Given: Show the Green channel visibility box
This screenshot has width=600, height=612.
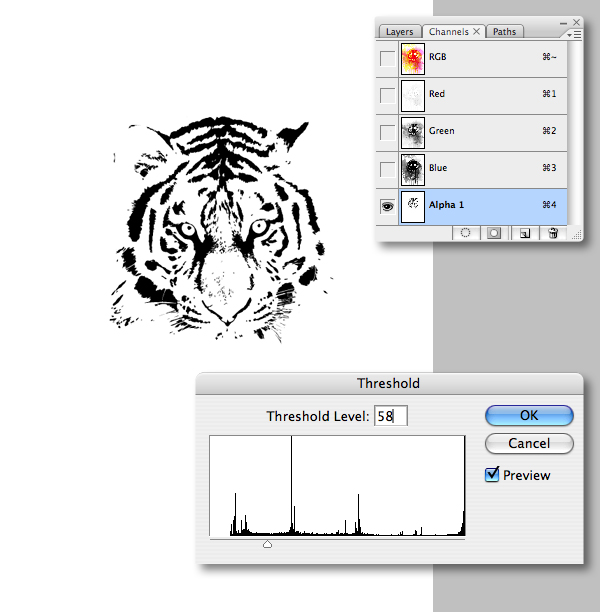Looking at the screenshot, I should (387, 132).
